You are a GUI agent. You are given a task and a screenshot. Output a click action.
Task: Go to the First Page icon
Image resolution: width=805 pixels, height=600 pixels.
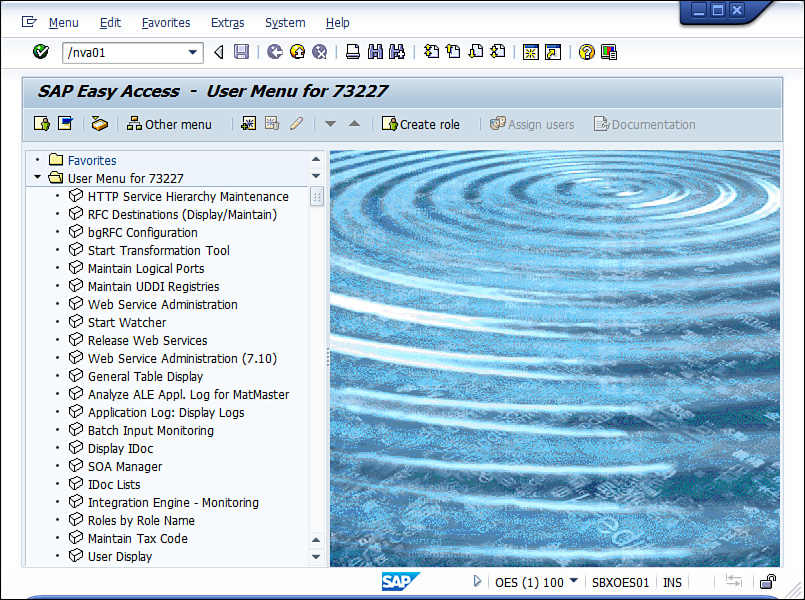[431, 52]
